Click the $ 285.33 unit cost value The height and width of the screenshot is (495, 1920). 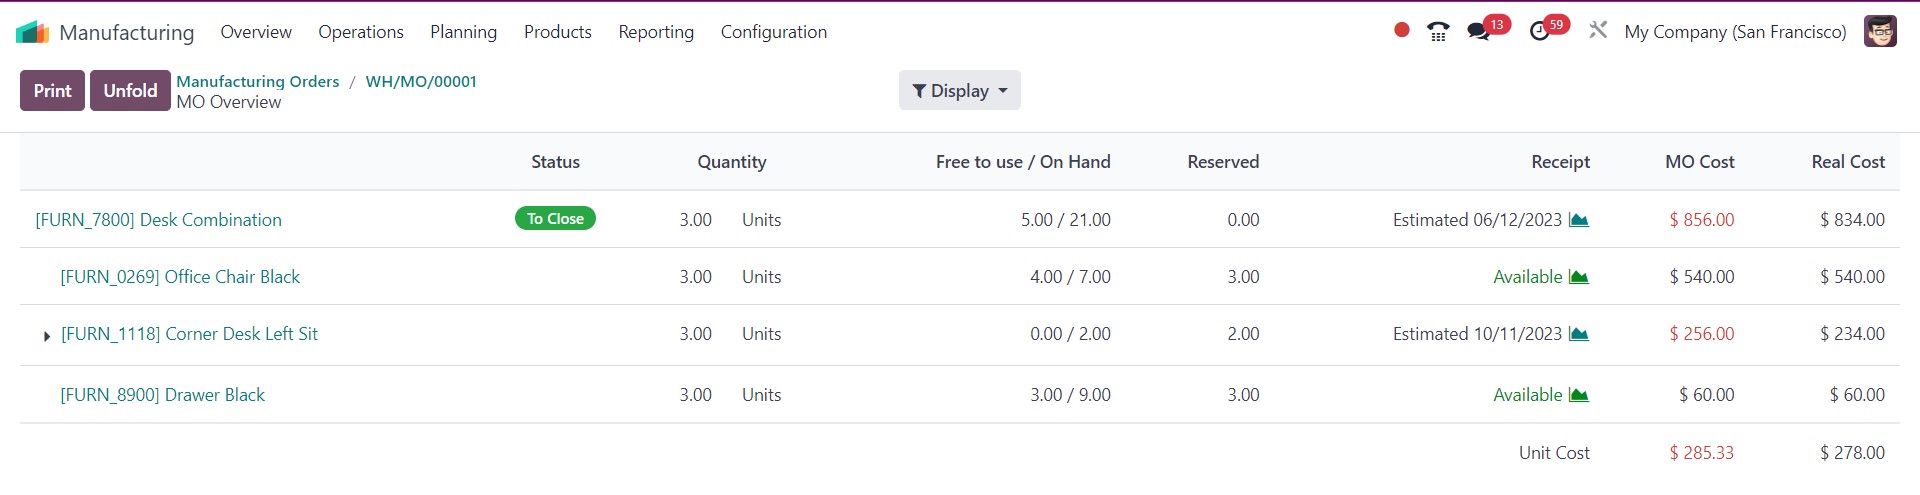pyautogui.click(x=1702, y=453)
